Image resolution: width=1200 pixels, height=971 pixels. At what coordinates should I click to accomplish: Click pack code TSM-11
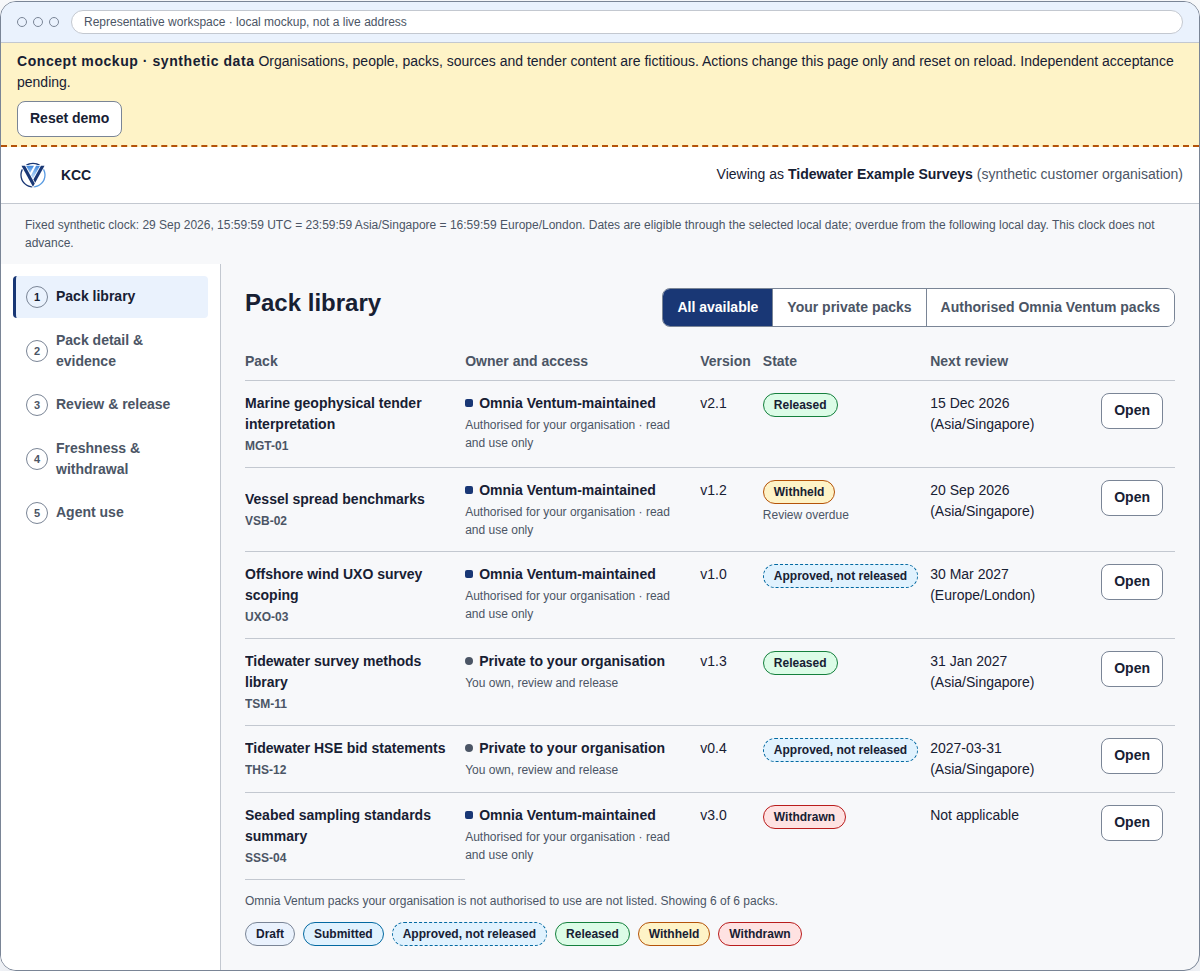[x=266, y=704]
